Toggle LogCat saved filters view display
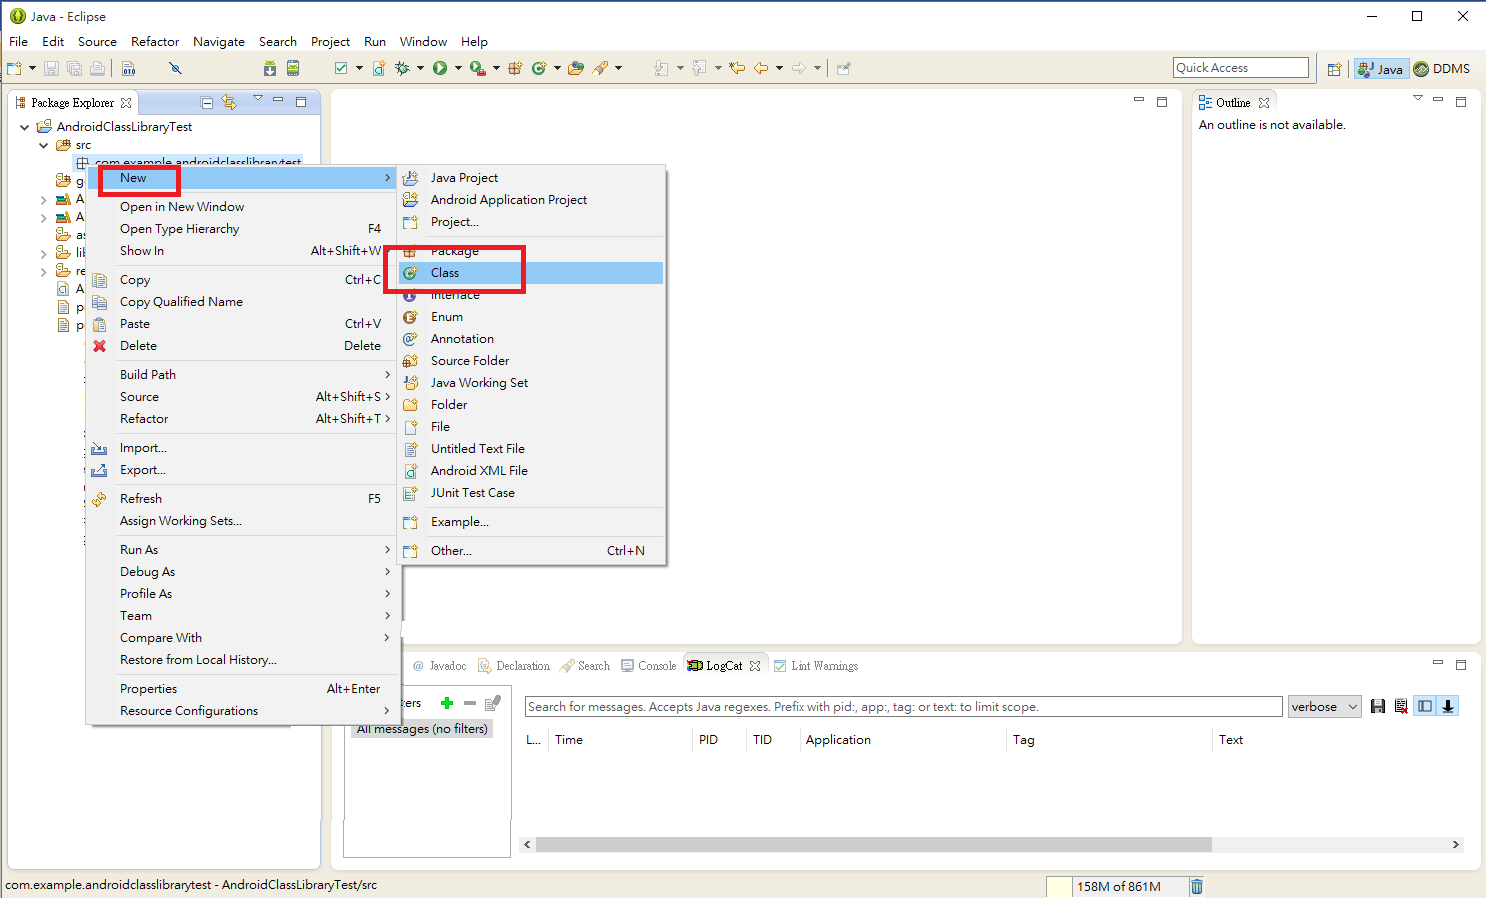 tap(1425, 706)
